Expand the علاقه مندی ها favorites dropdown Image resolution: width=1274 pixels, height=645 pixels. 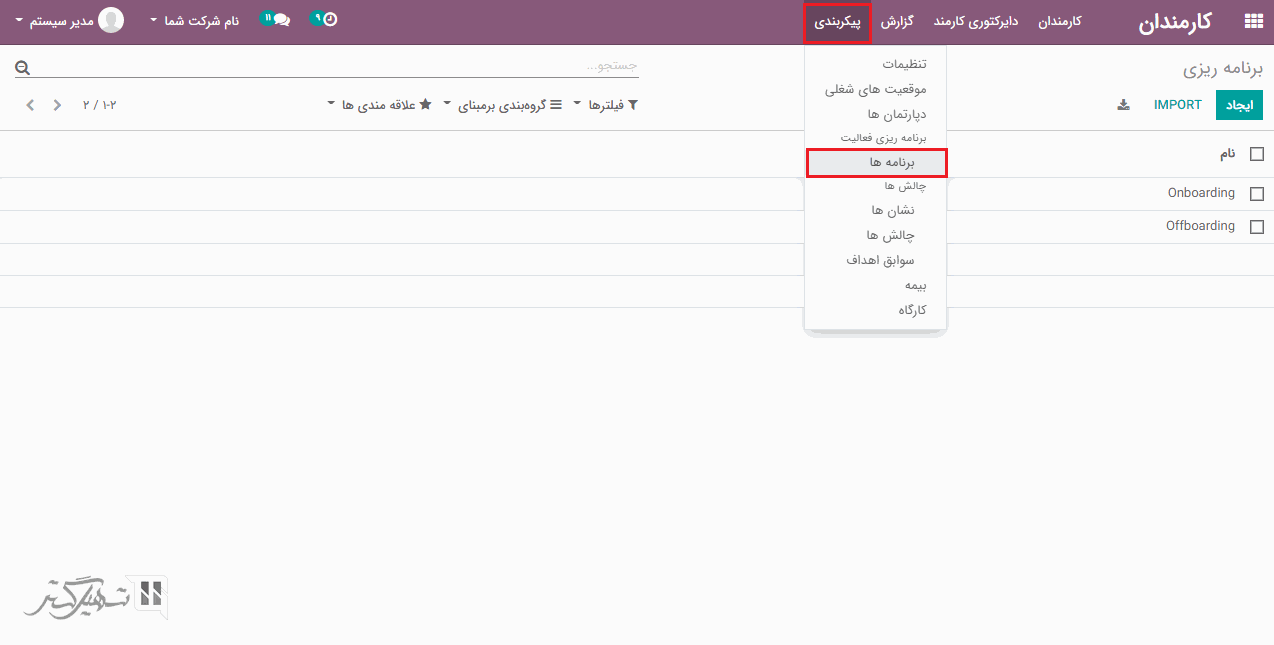click(x=379, y=105)
